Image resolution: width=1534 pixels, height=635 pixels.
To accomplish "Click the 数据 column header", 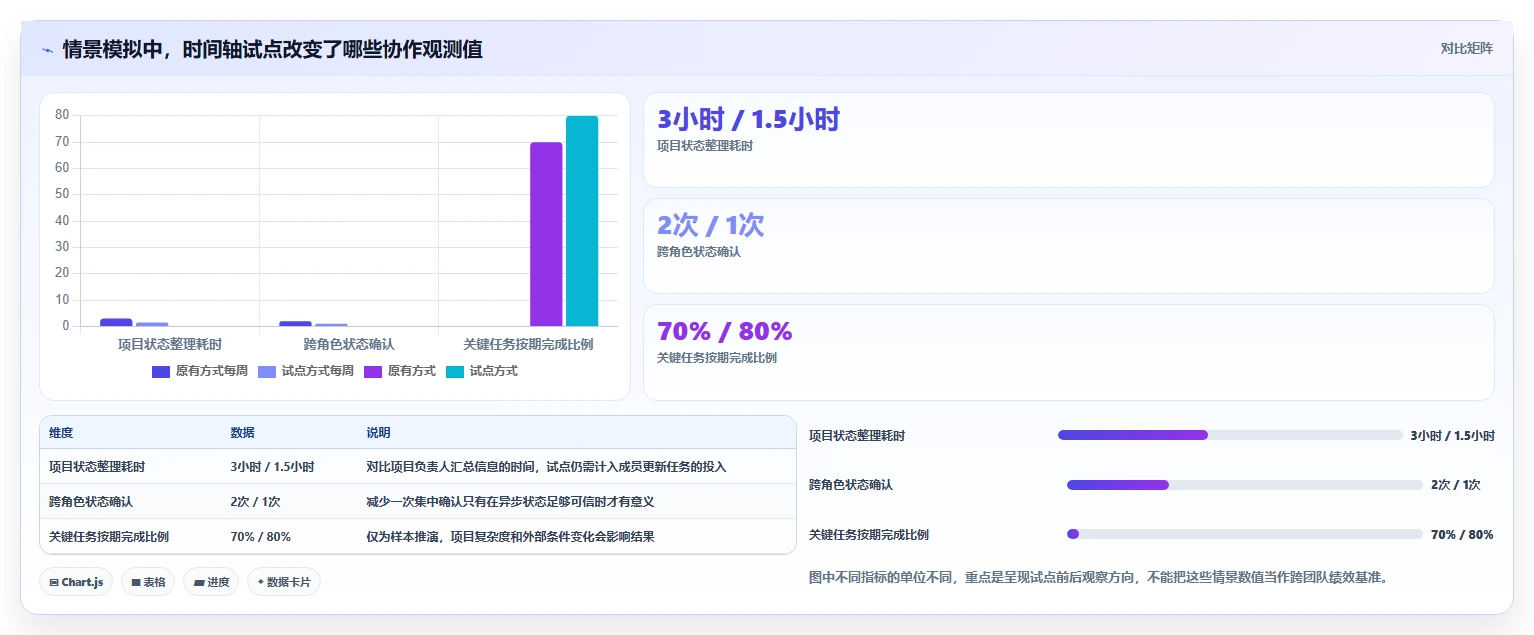I will (x=242, y=433).
